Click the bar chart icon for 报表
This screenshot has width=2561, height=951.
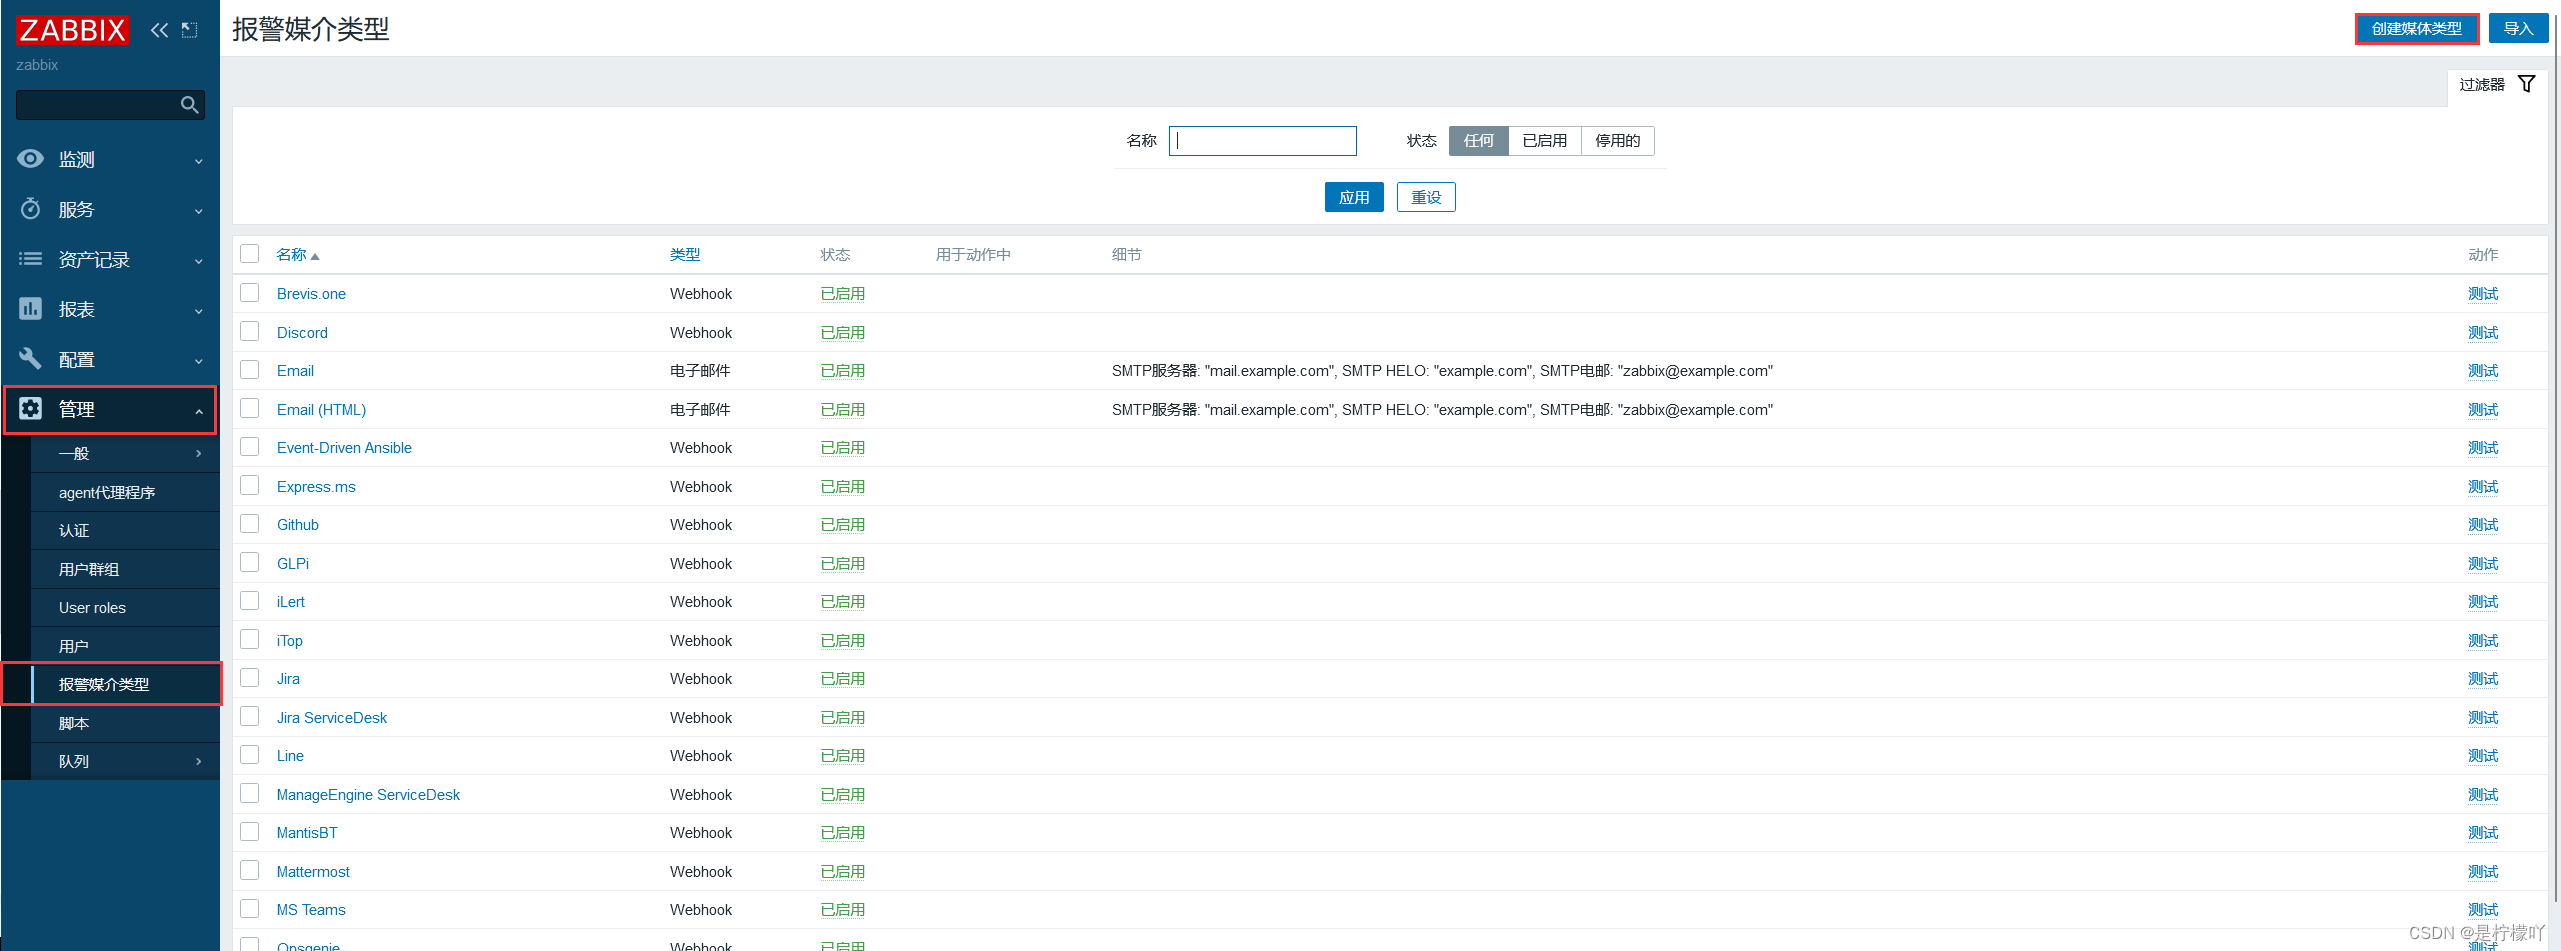point(31,309)
